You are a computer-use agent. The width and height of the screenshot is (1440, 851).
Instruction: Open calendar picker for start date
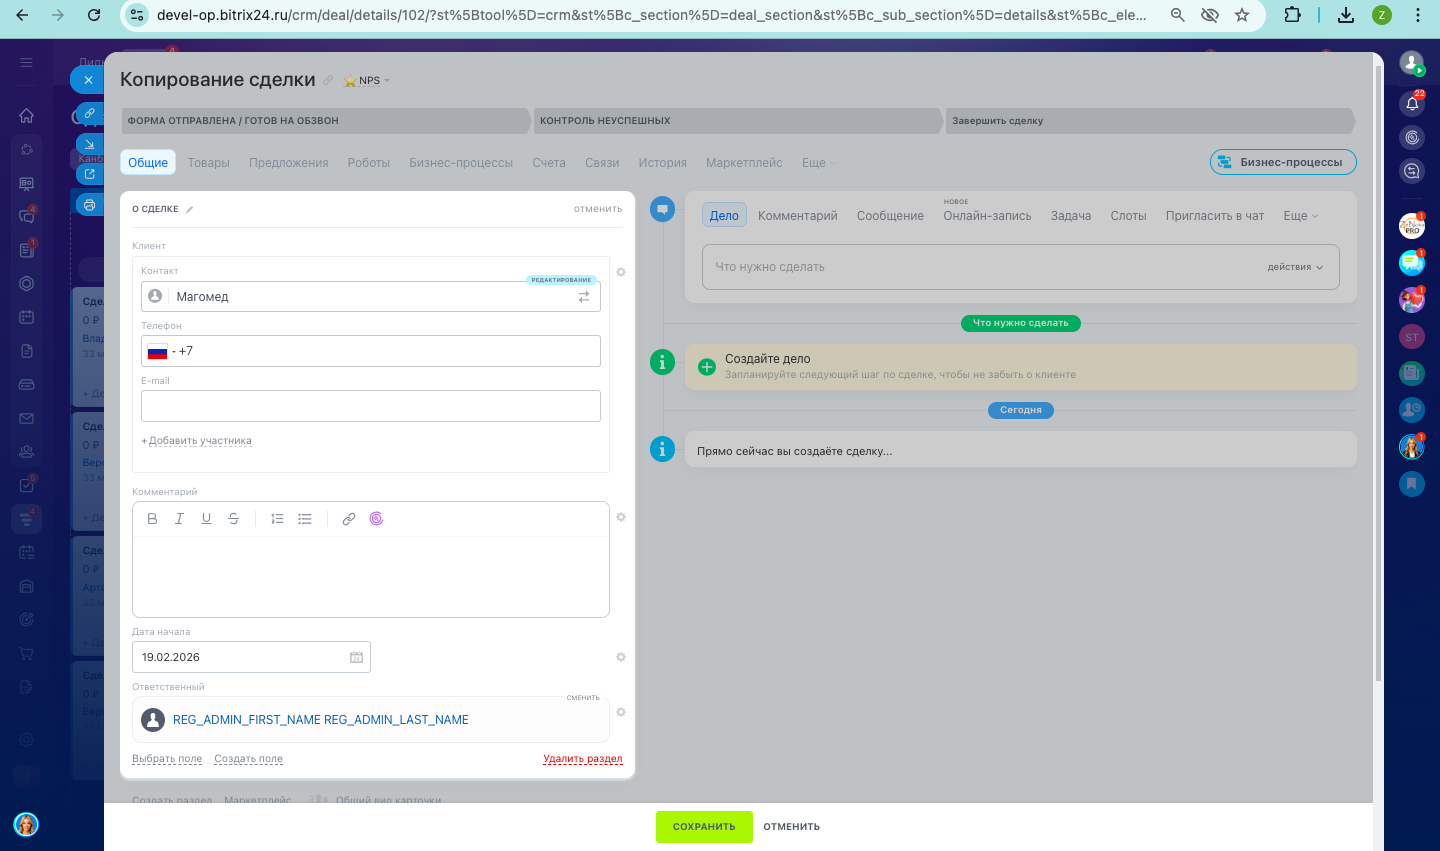(x=356, y=657)
